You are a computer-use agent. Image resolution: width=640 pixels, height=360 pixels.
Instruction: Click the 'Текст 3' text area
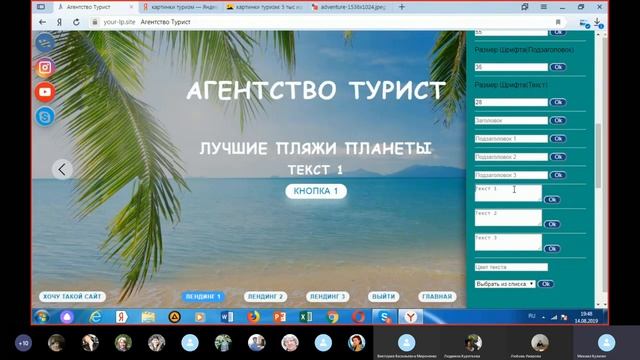click(x=508, y=242)
